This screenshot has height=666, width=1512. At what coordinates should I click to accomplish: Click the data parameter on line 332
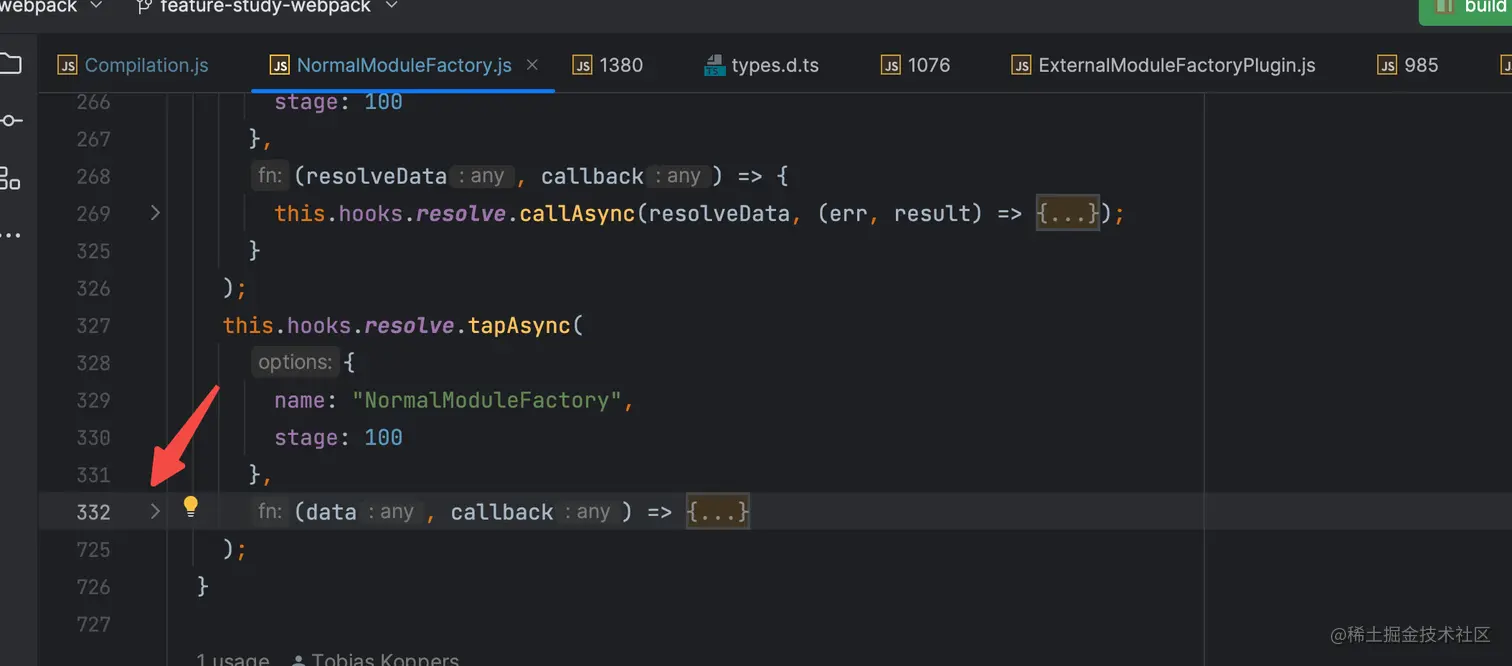(x=331, y=512)
